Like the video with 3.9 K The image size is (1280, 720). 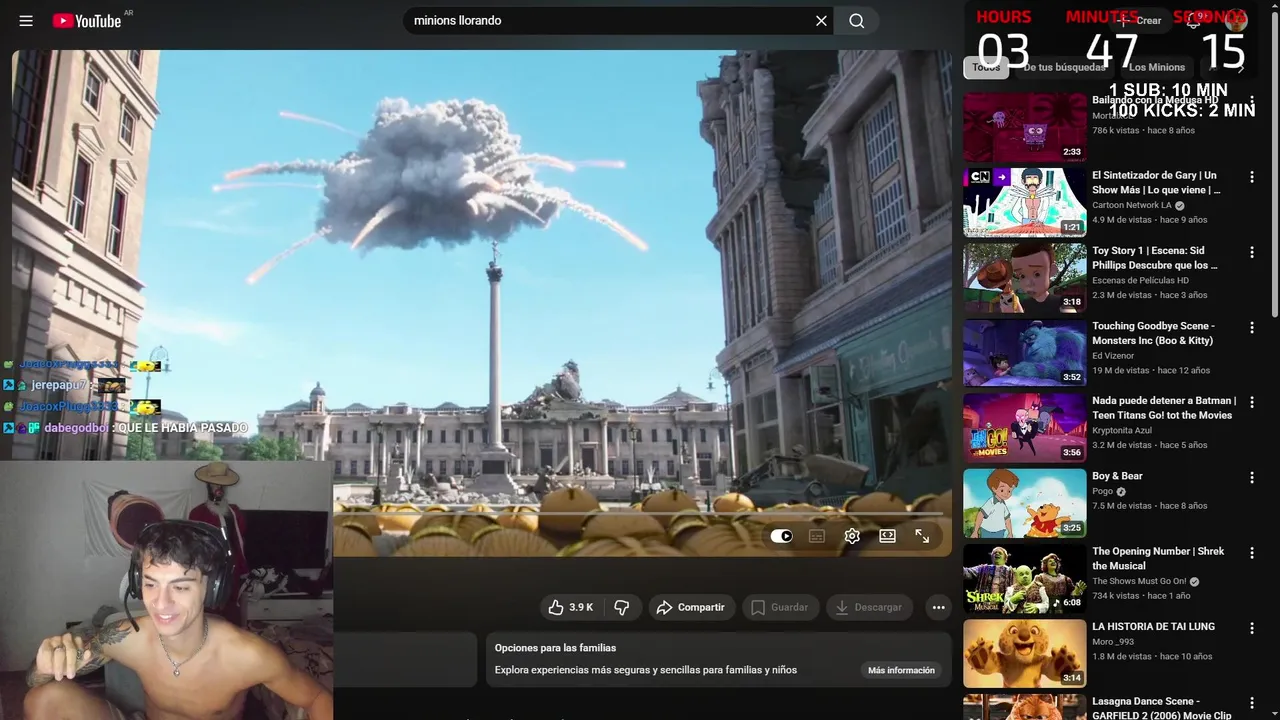571,607
